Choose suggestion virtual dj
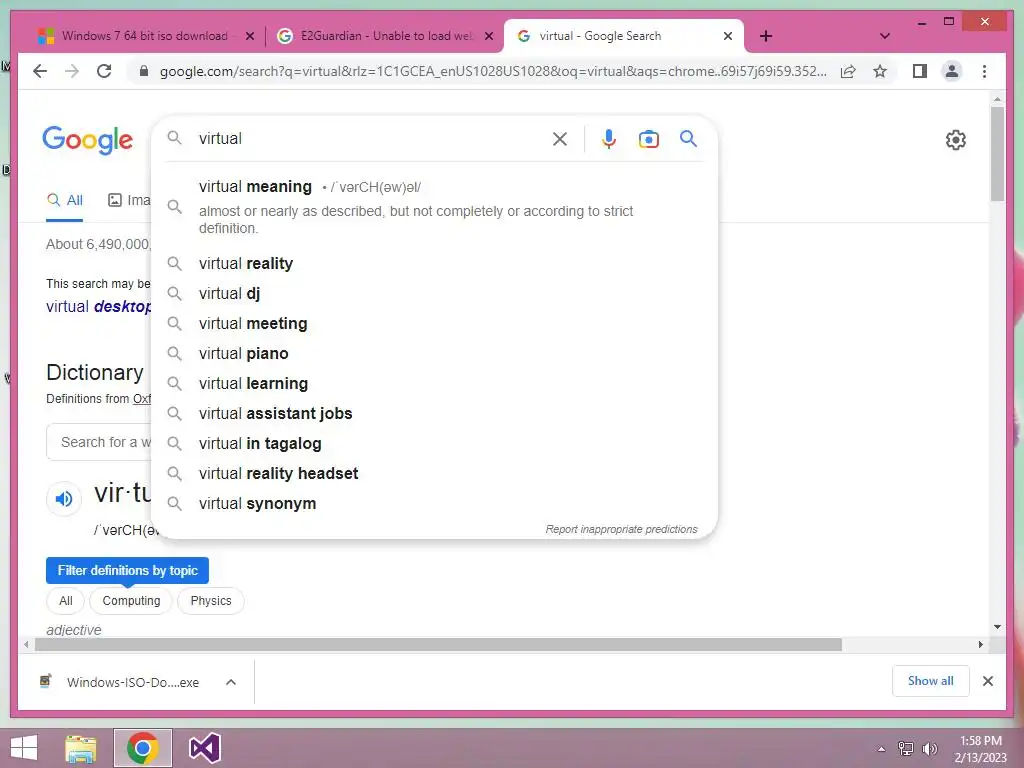Image resolution: width=1024 pixels, height=768 pixels. point(434,293)
